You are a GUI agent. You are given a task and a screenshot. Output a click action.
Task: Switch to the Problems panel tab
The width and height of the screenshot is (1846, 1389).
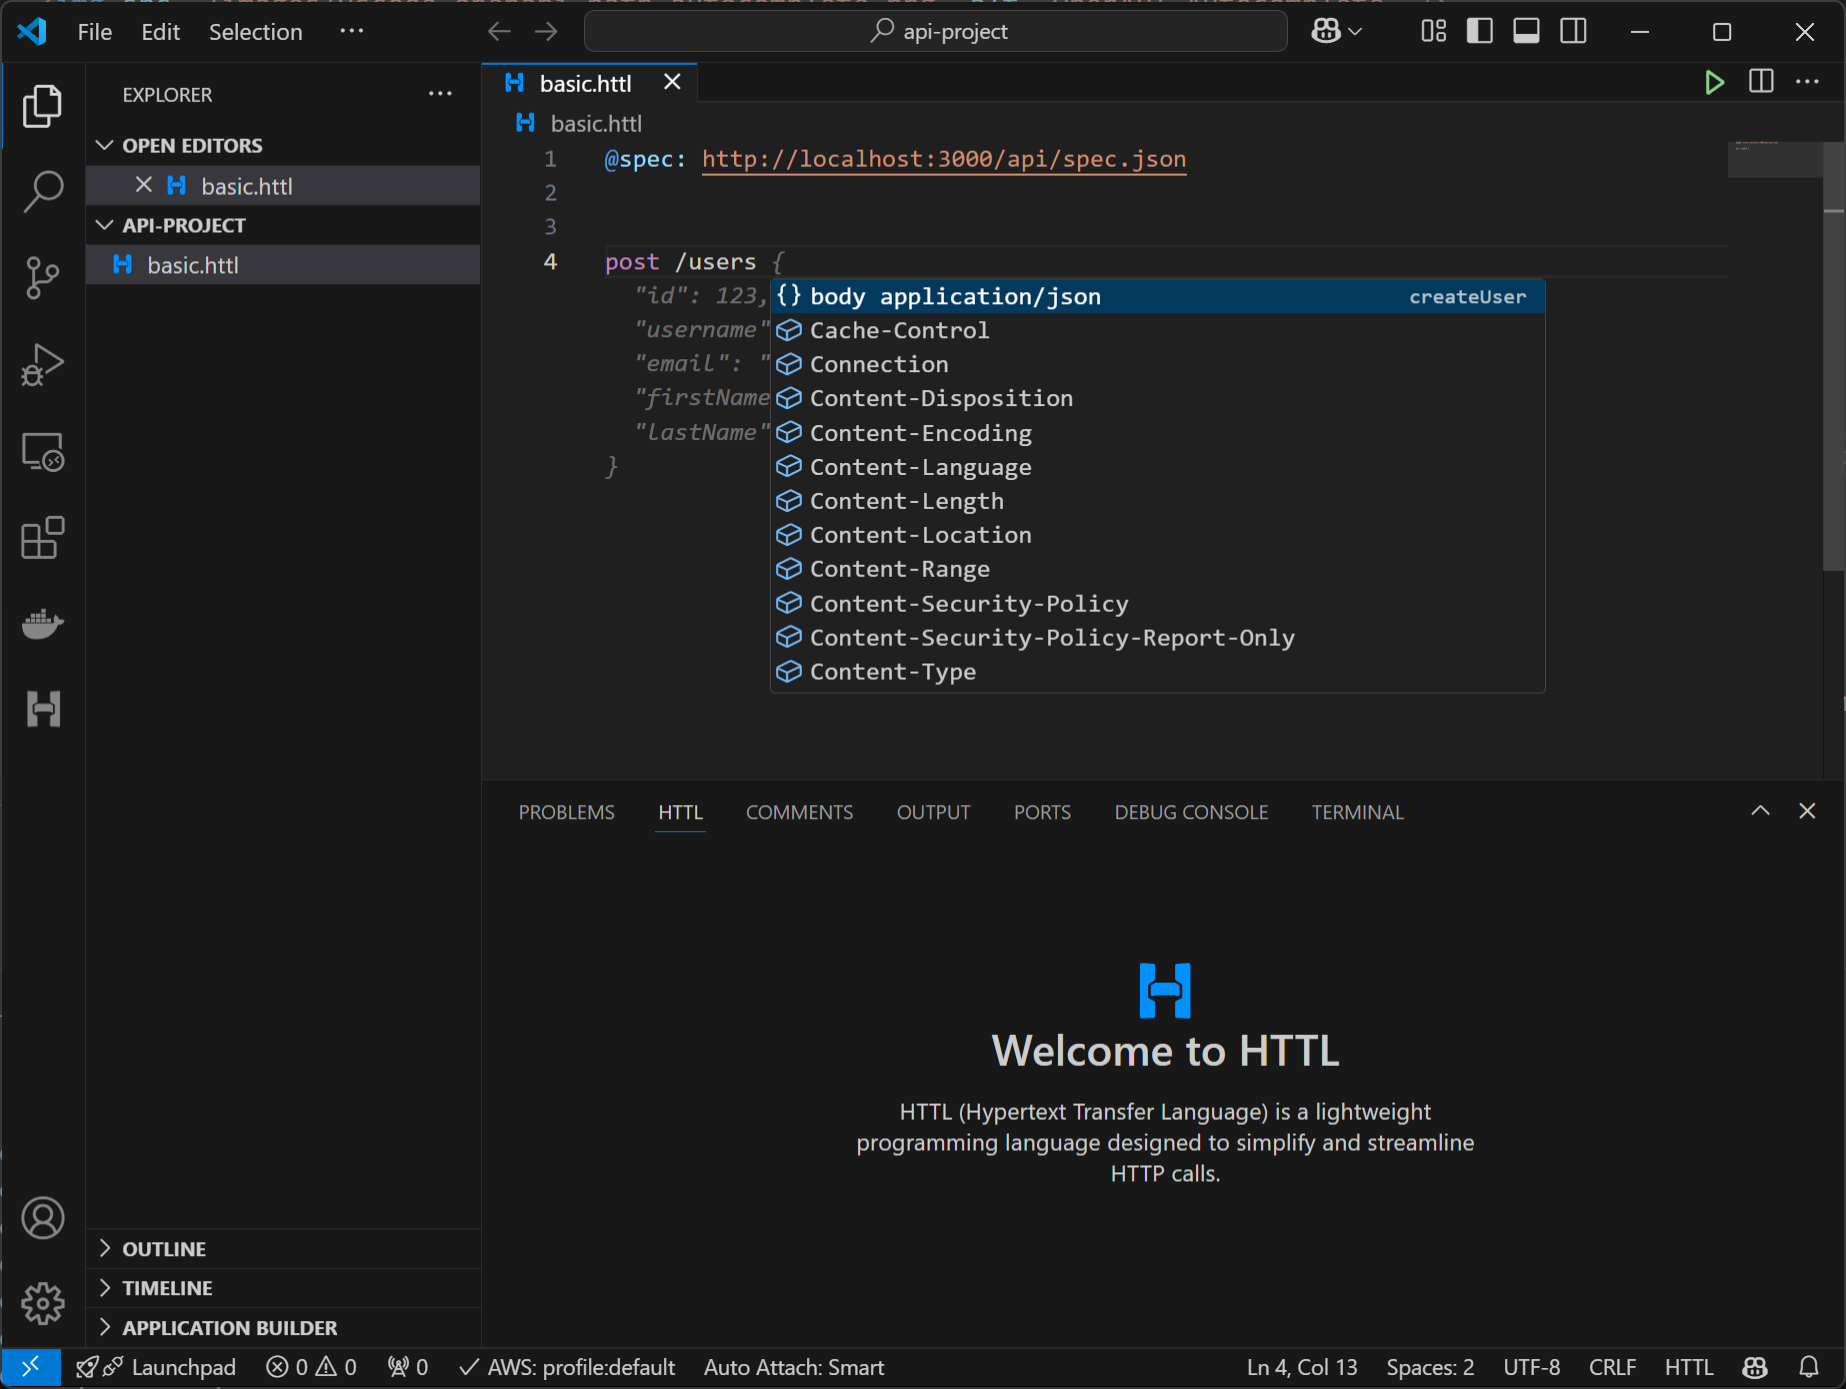click(566, 812)
